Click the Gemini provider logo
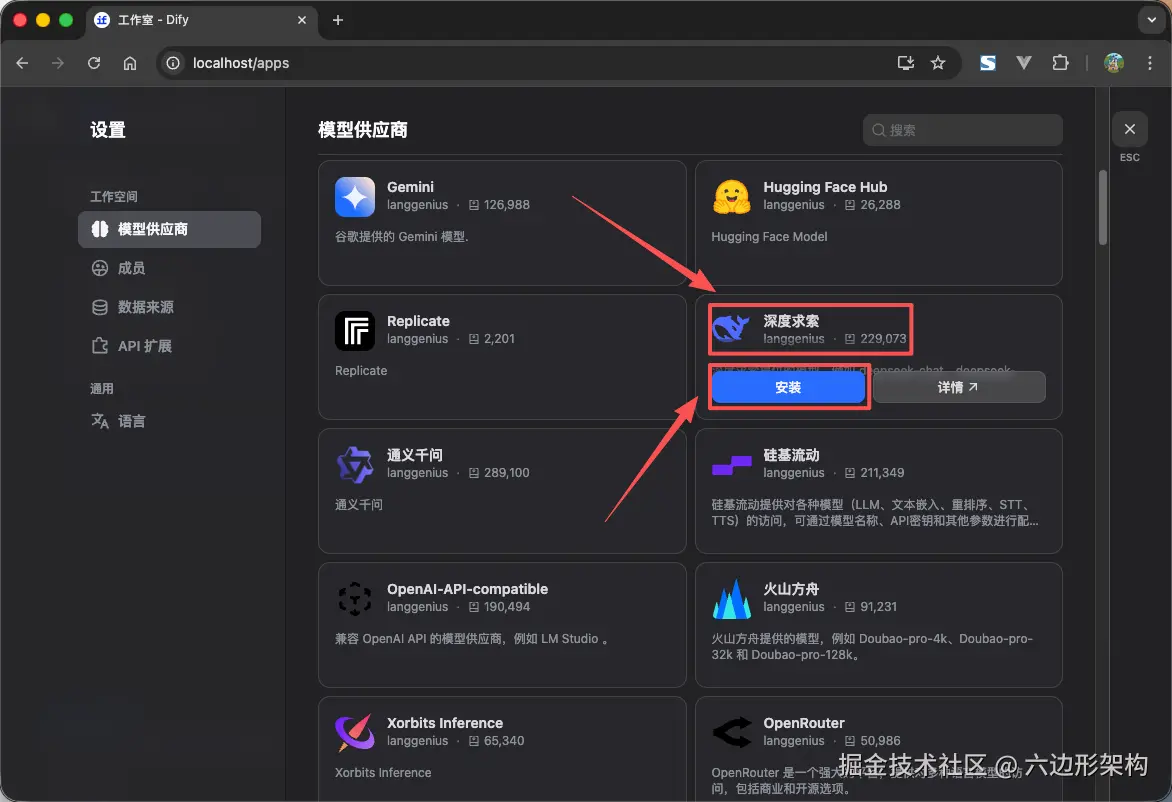The height and width of the screenshot is (802, 1172). pyautogui.click(x=355, y=197)
